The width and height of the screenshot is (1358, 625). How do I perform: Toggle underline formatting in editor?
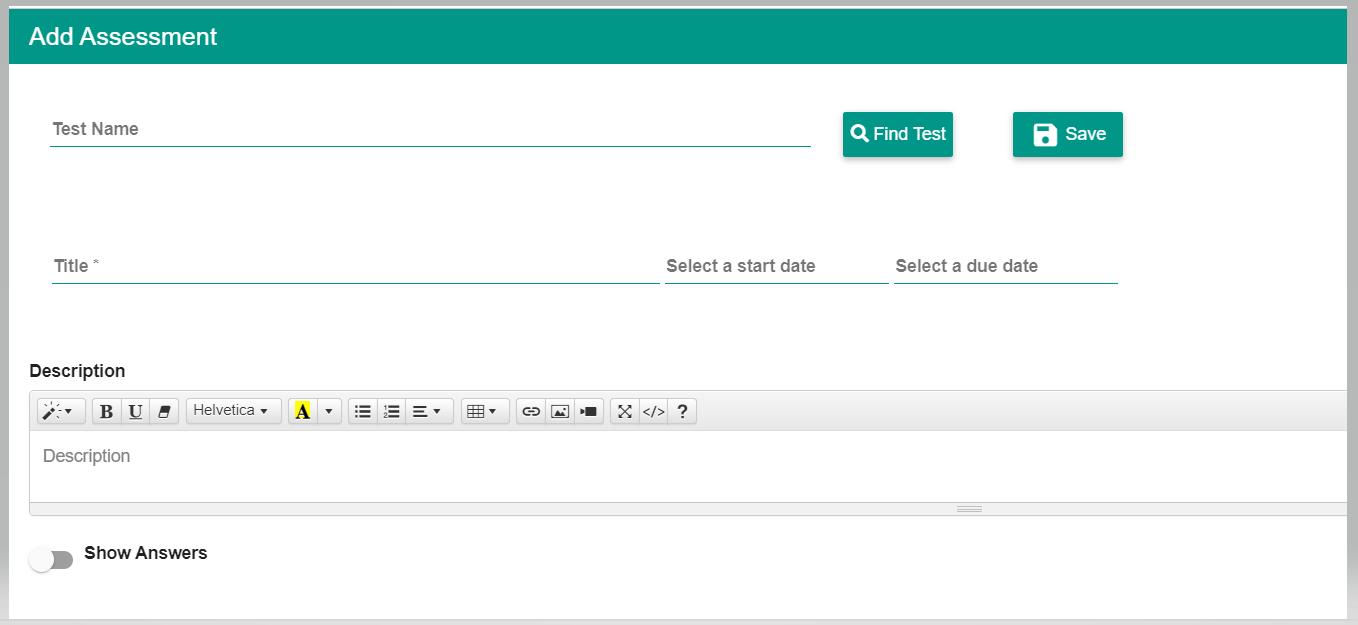point(135,411)
